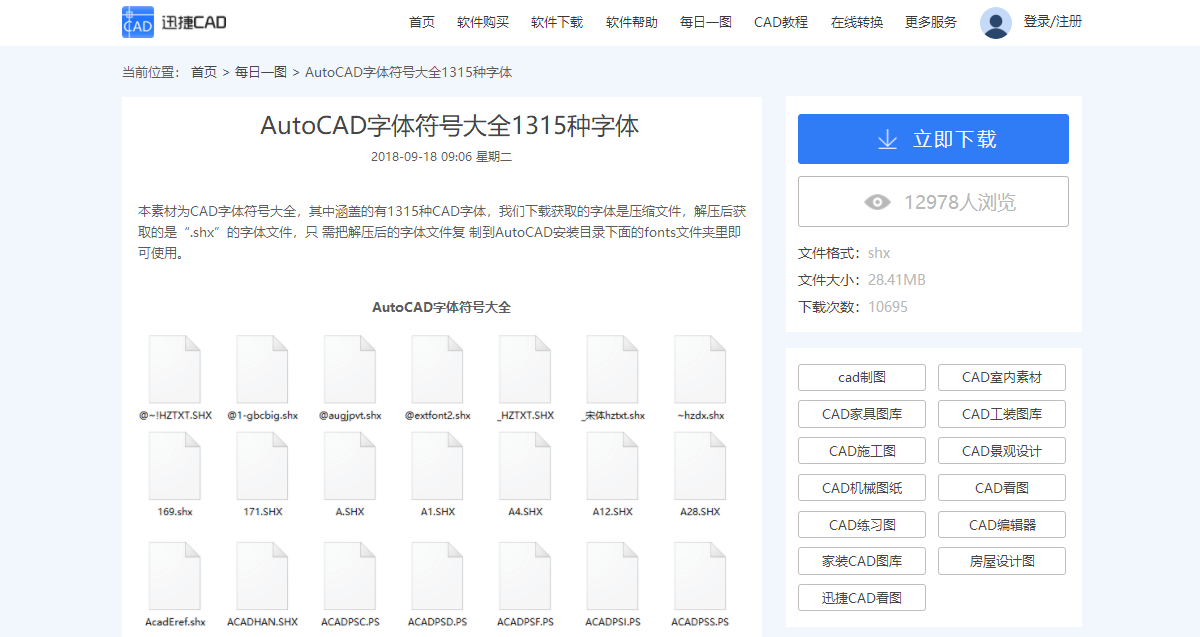Click the _HZTXT.SHX file icon
The width and height of the screenshot is (1200, 637).
(x=525, y=369)
